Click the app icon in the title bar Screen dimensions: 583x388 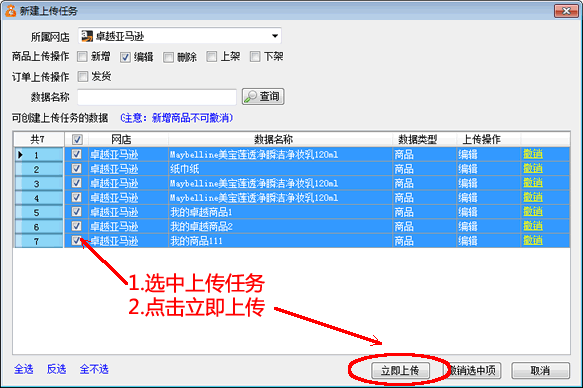[x=10, y=11]
